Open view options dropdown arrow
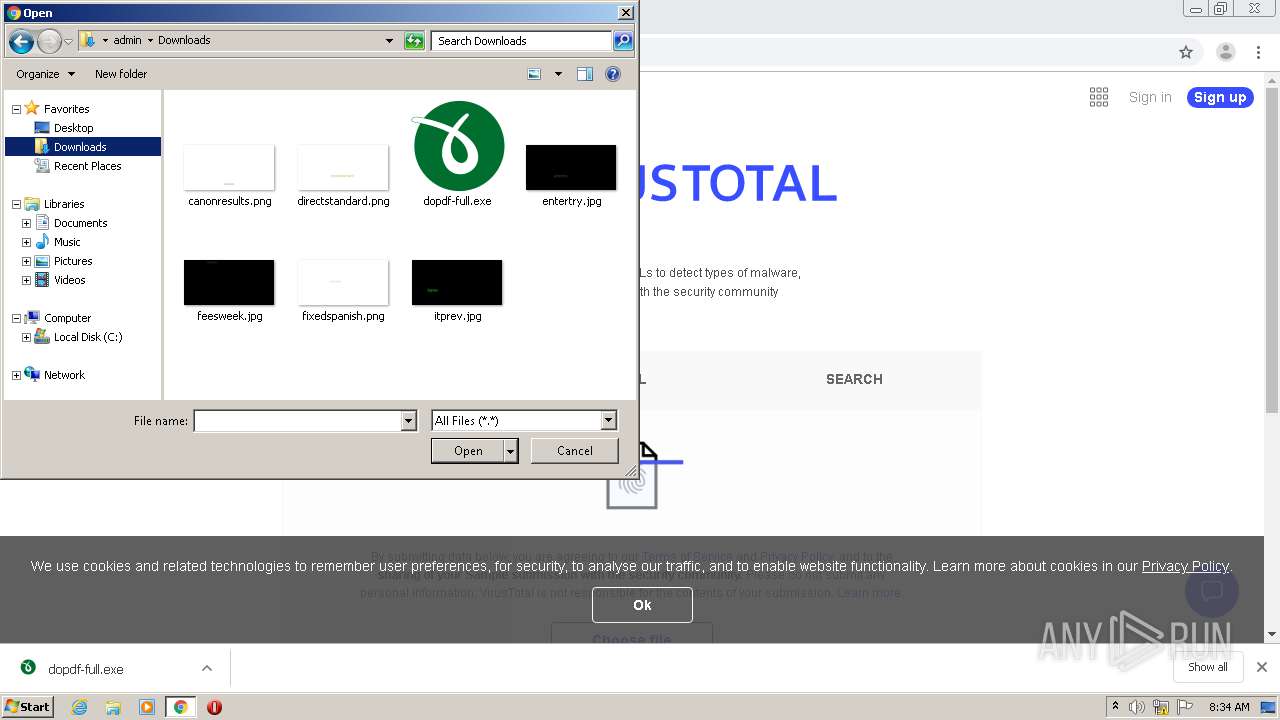This screenshot has width=1280, height=720. coord(558,74)
